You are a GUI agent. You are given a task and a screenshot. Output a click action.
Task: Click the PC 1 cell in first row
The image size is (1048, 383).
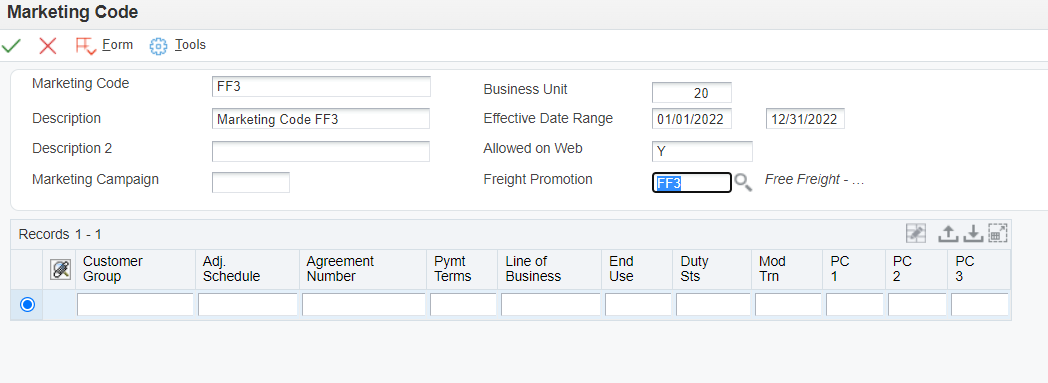(855, 305)
